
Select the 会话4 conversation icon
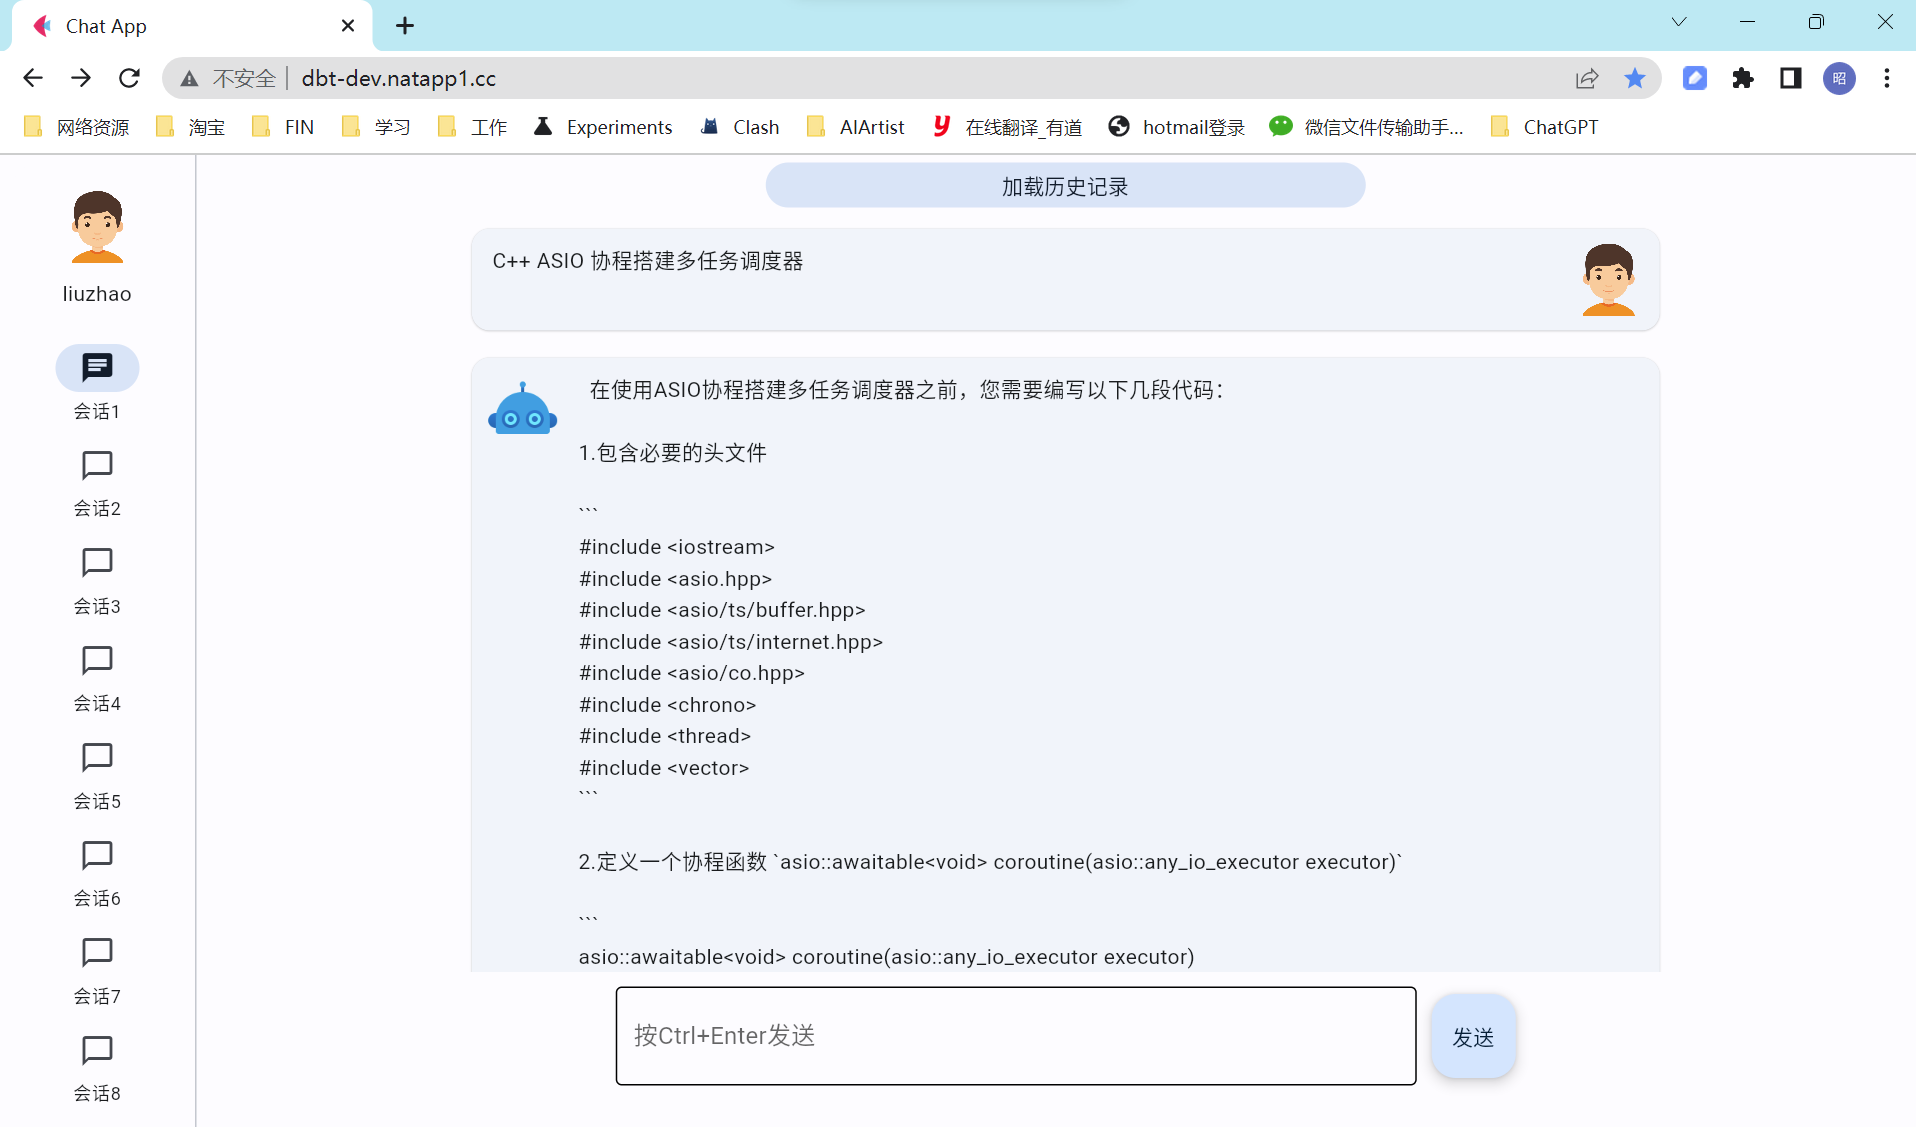pos(97,660)
